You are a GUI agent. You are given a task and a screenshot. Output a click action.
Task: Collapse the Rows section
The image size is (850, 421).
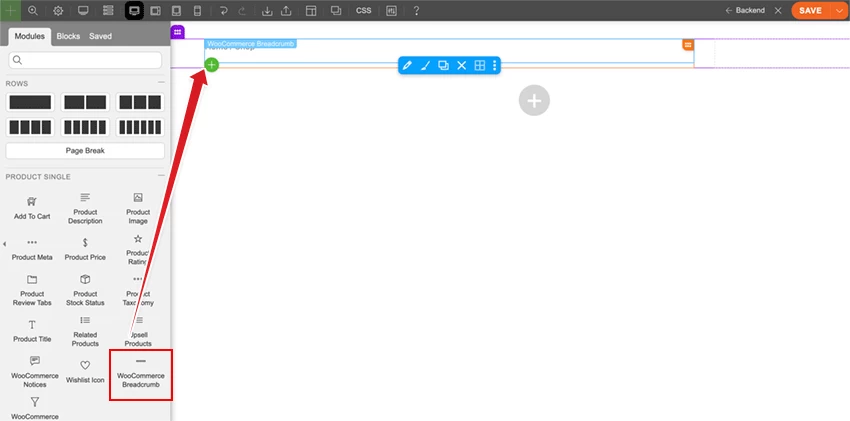[161, 83]
